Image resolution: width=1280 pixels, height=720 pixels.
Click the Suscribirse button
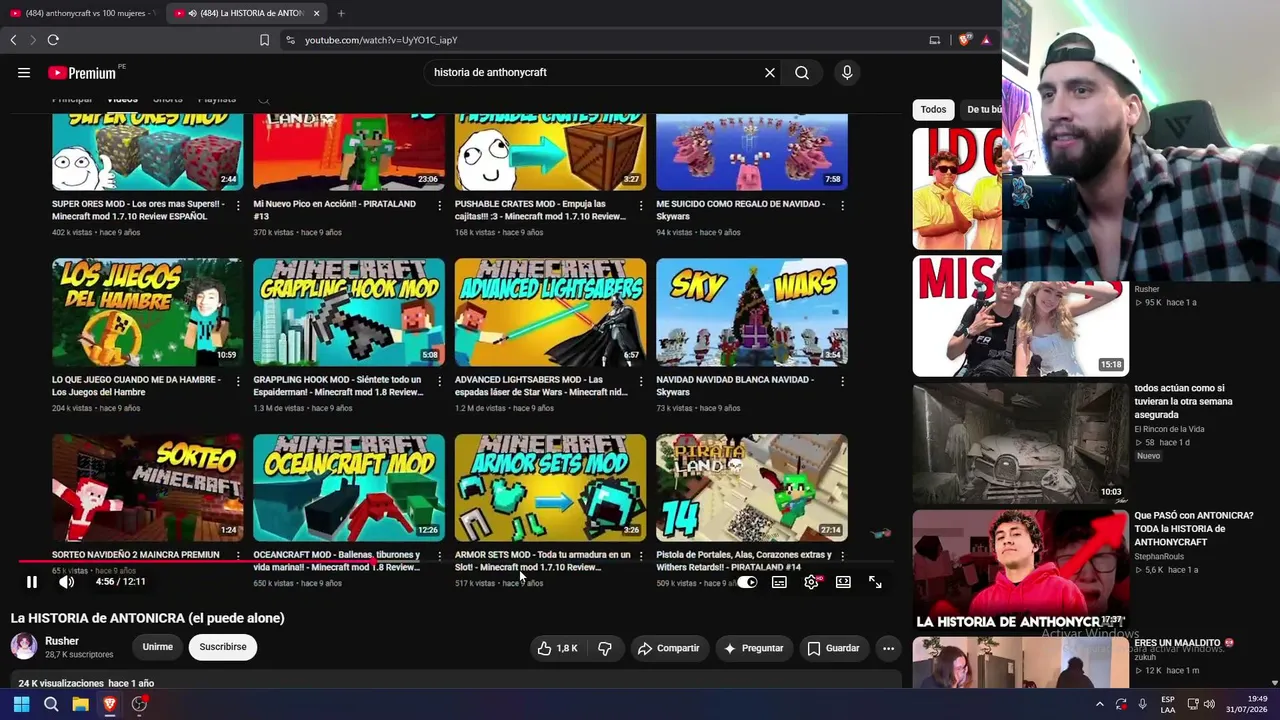pos(223,647)
